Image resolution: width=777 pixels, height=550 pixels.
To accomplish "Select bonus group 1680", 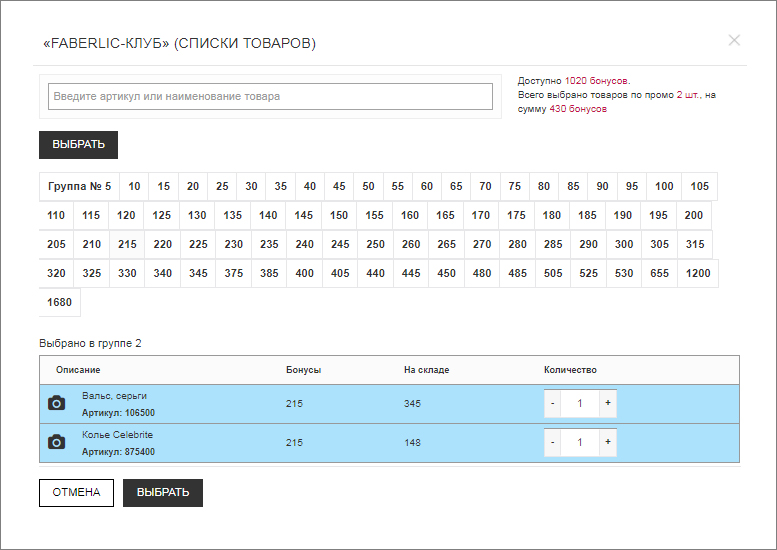I will coord(59,302).
